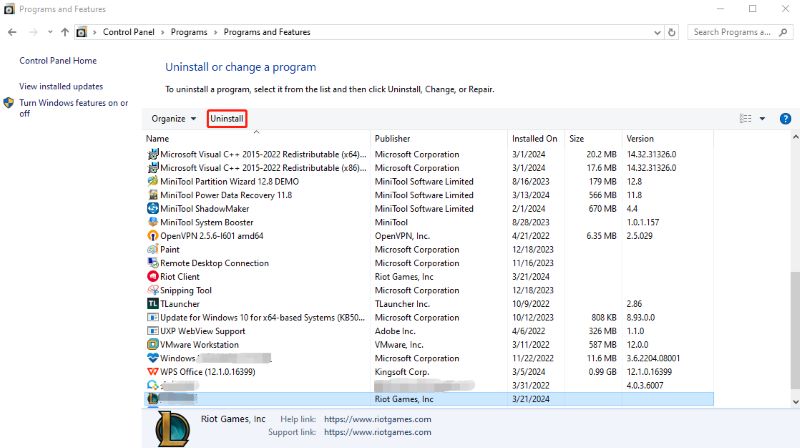Viewport: 800px width, 448px height.
Task: Click the League of Legends details icon
Action: pos(173,429)
